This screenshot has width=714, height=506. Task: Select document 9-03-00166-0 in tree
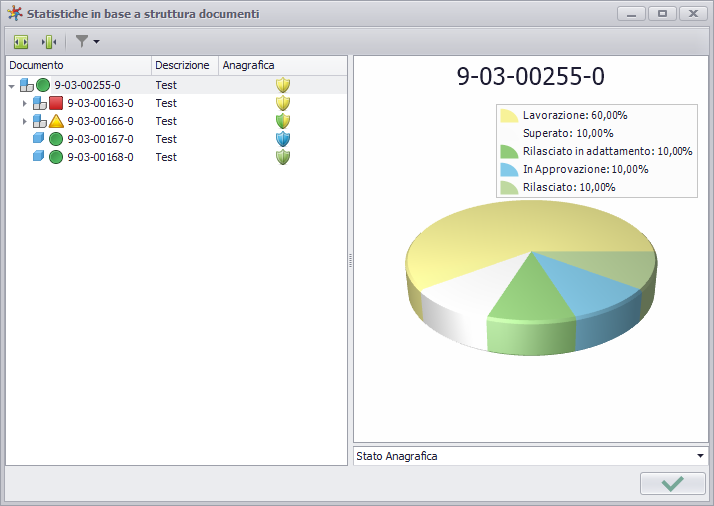point(100,121)
